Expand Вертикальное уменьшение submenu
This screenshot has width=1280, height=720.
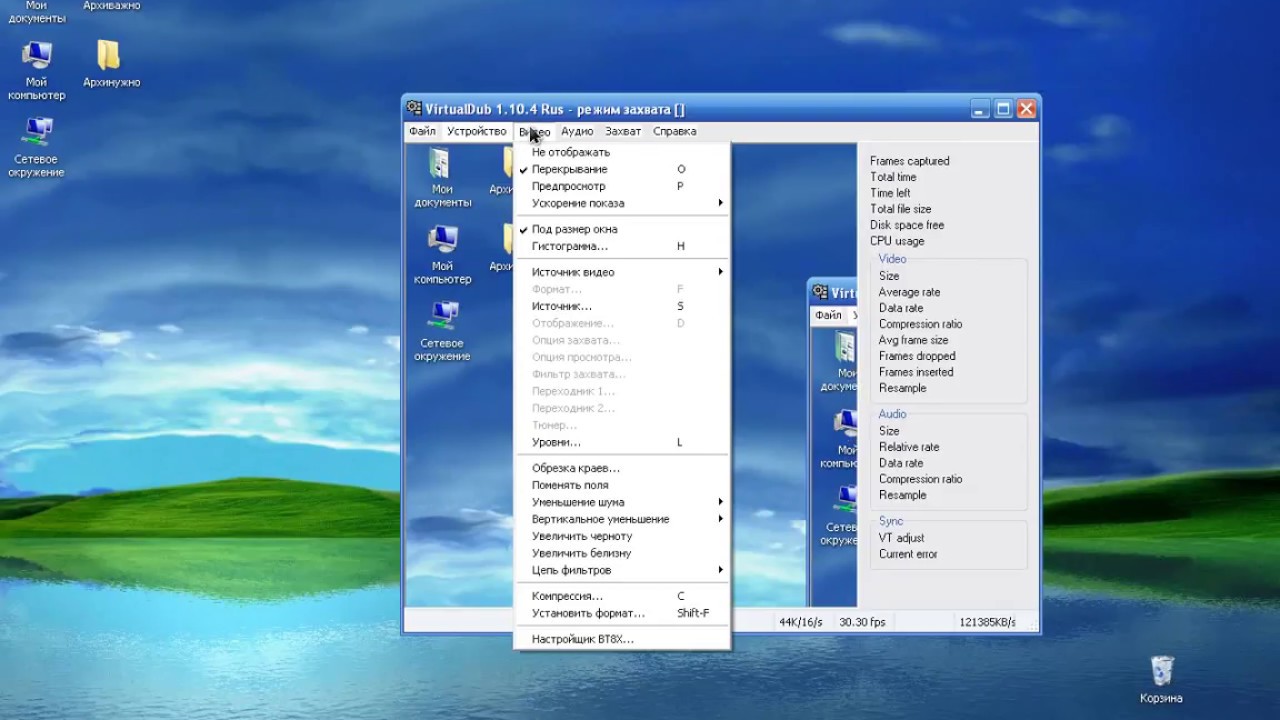[621, 519]
